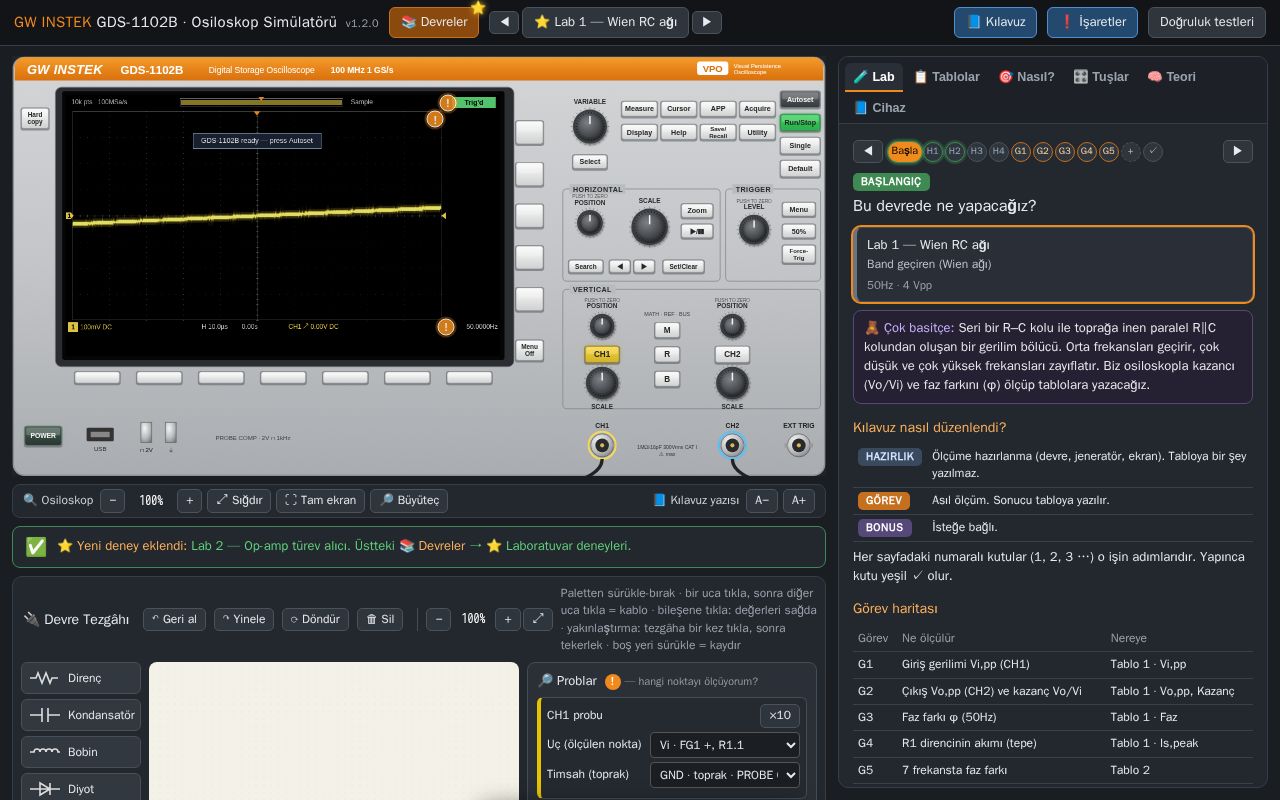Switch to the Nasıl? tab
This screenshot has height=800, width=1280.
(x=1026, y=77)
